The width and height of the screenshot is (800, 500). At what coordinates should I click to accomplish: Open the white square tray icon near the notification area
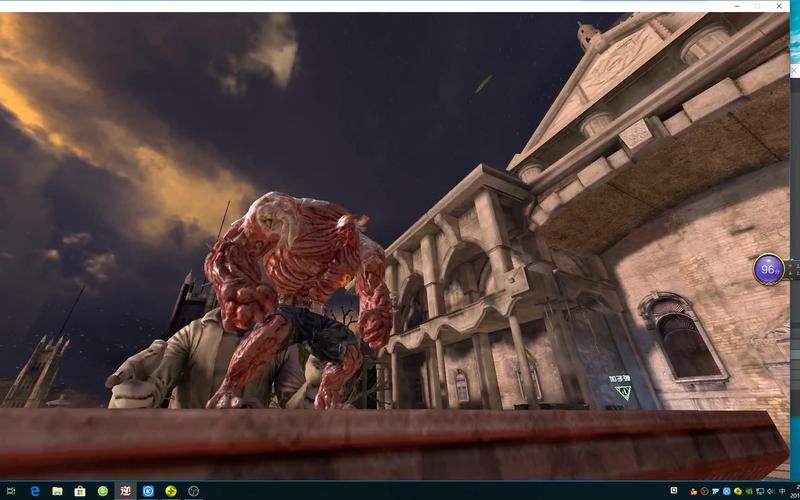click(674, 490)
